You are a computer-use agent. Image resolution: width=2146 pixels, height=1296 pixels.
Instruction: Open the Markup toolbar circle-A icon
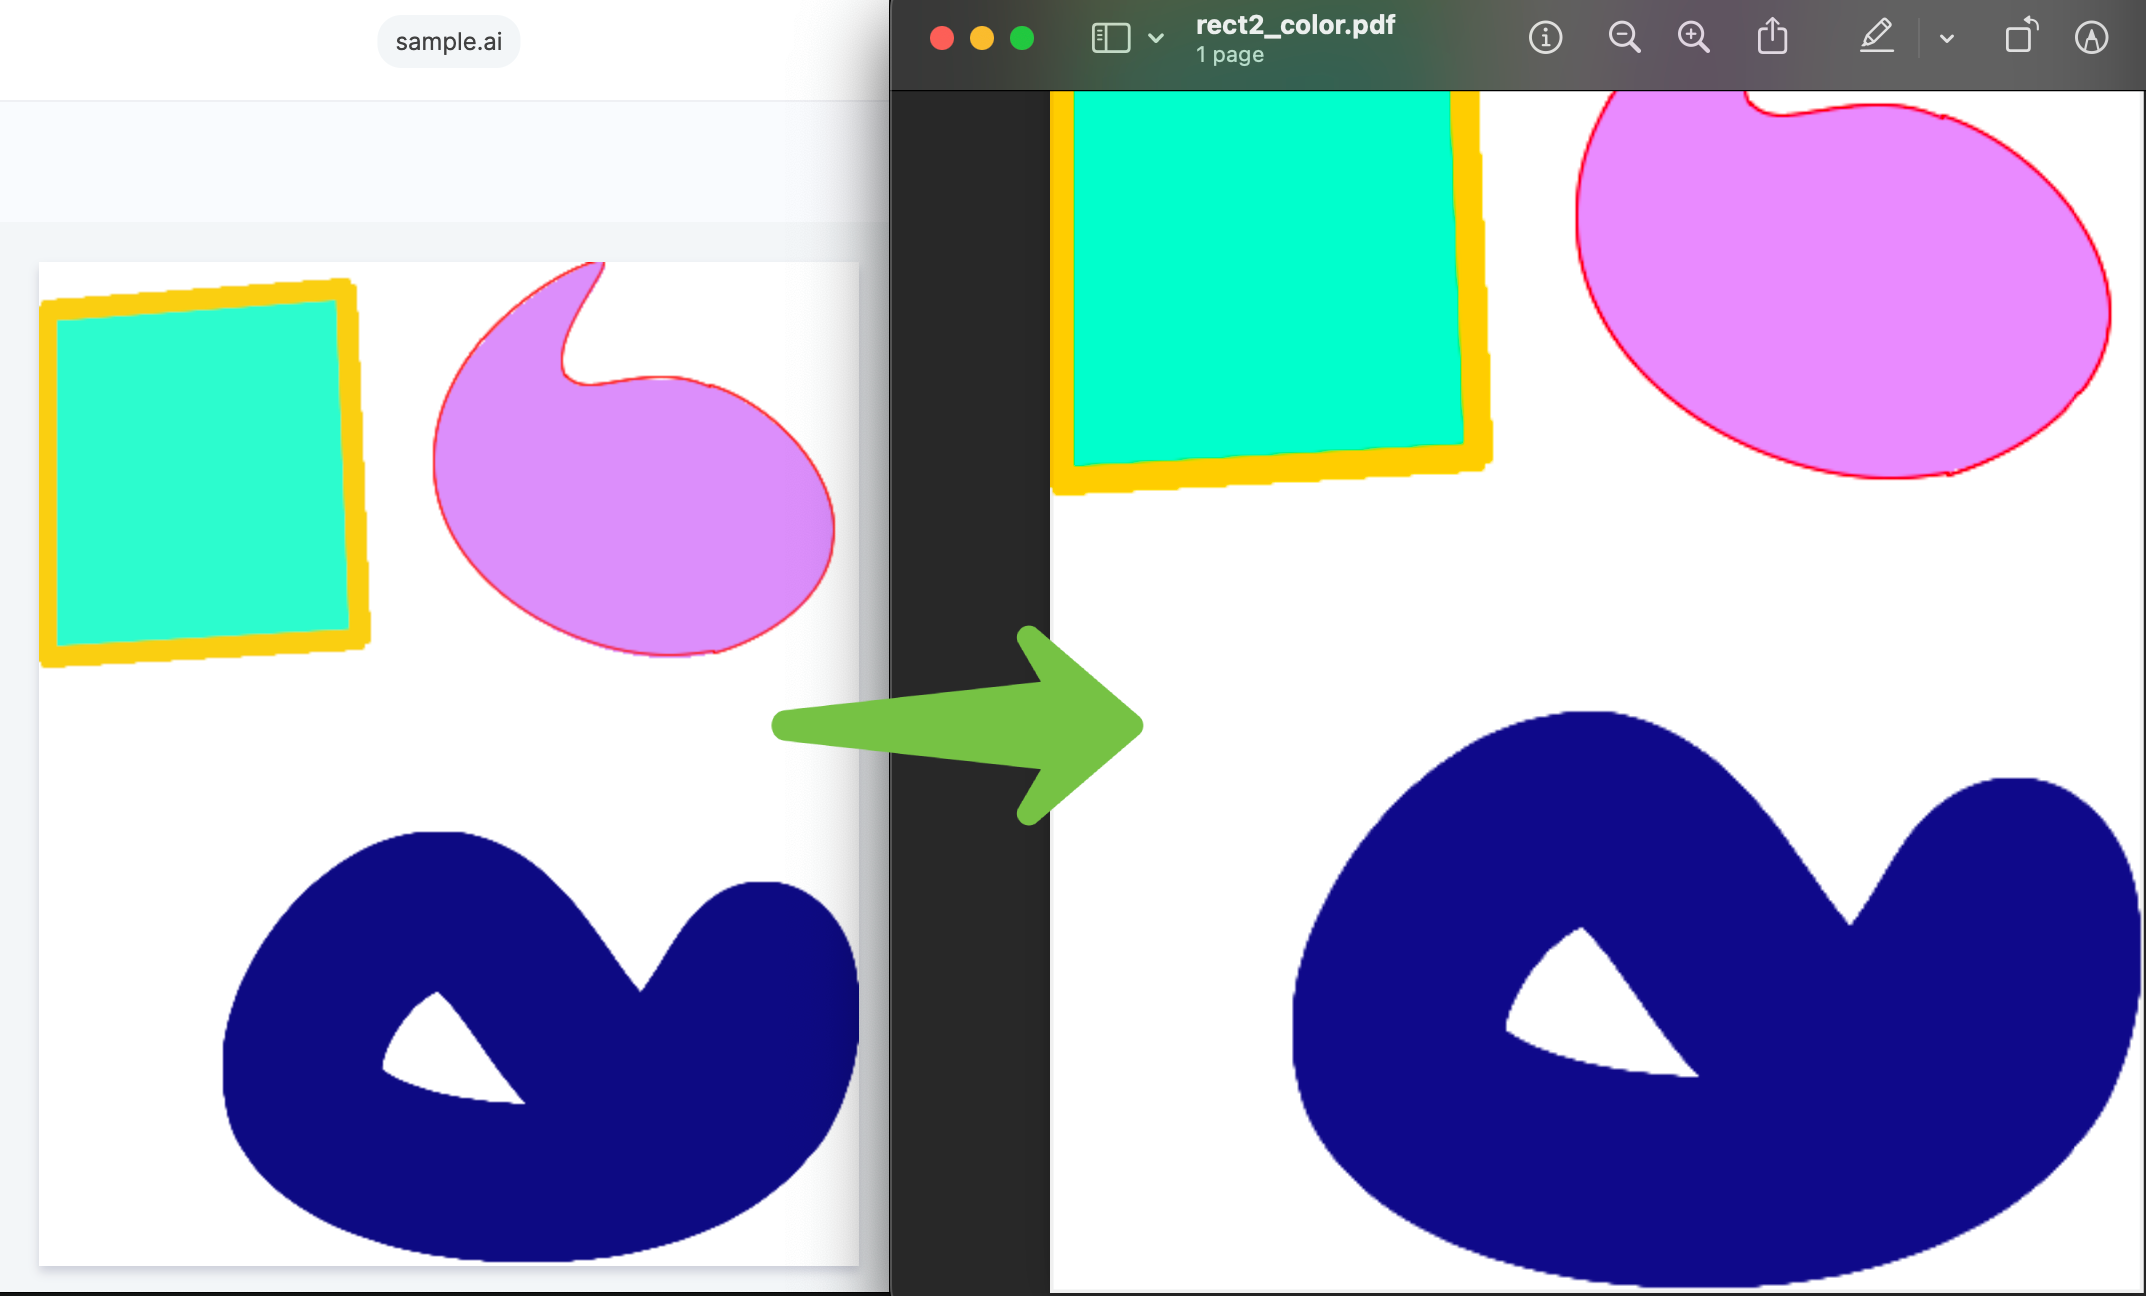2091,38
